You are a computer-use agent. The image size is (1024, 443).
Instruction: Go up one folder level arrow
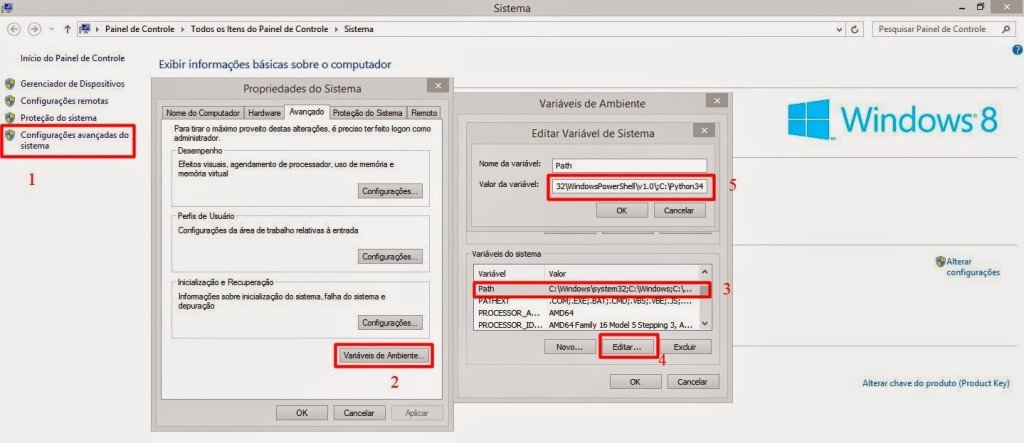pos(67,29)
